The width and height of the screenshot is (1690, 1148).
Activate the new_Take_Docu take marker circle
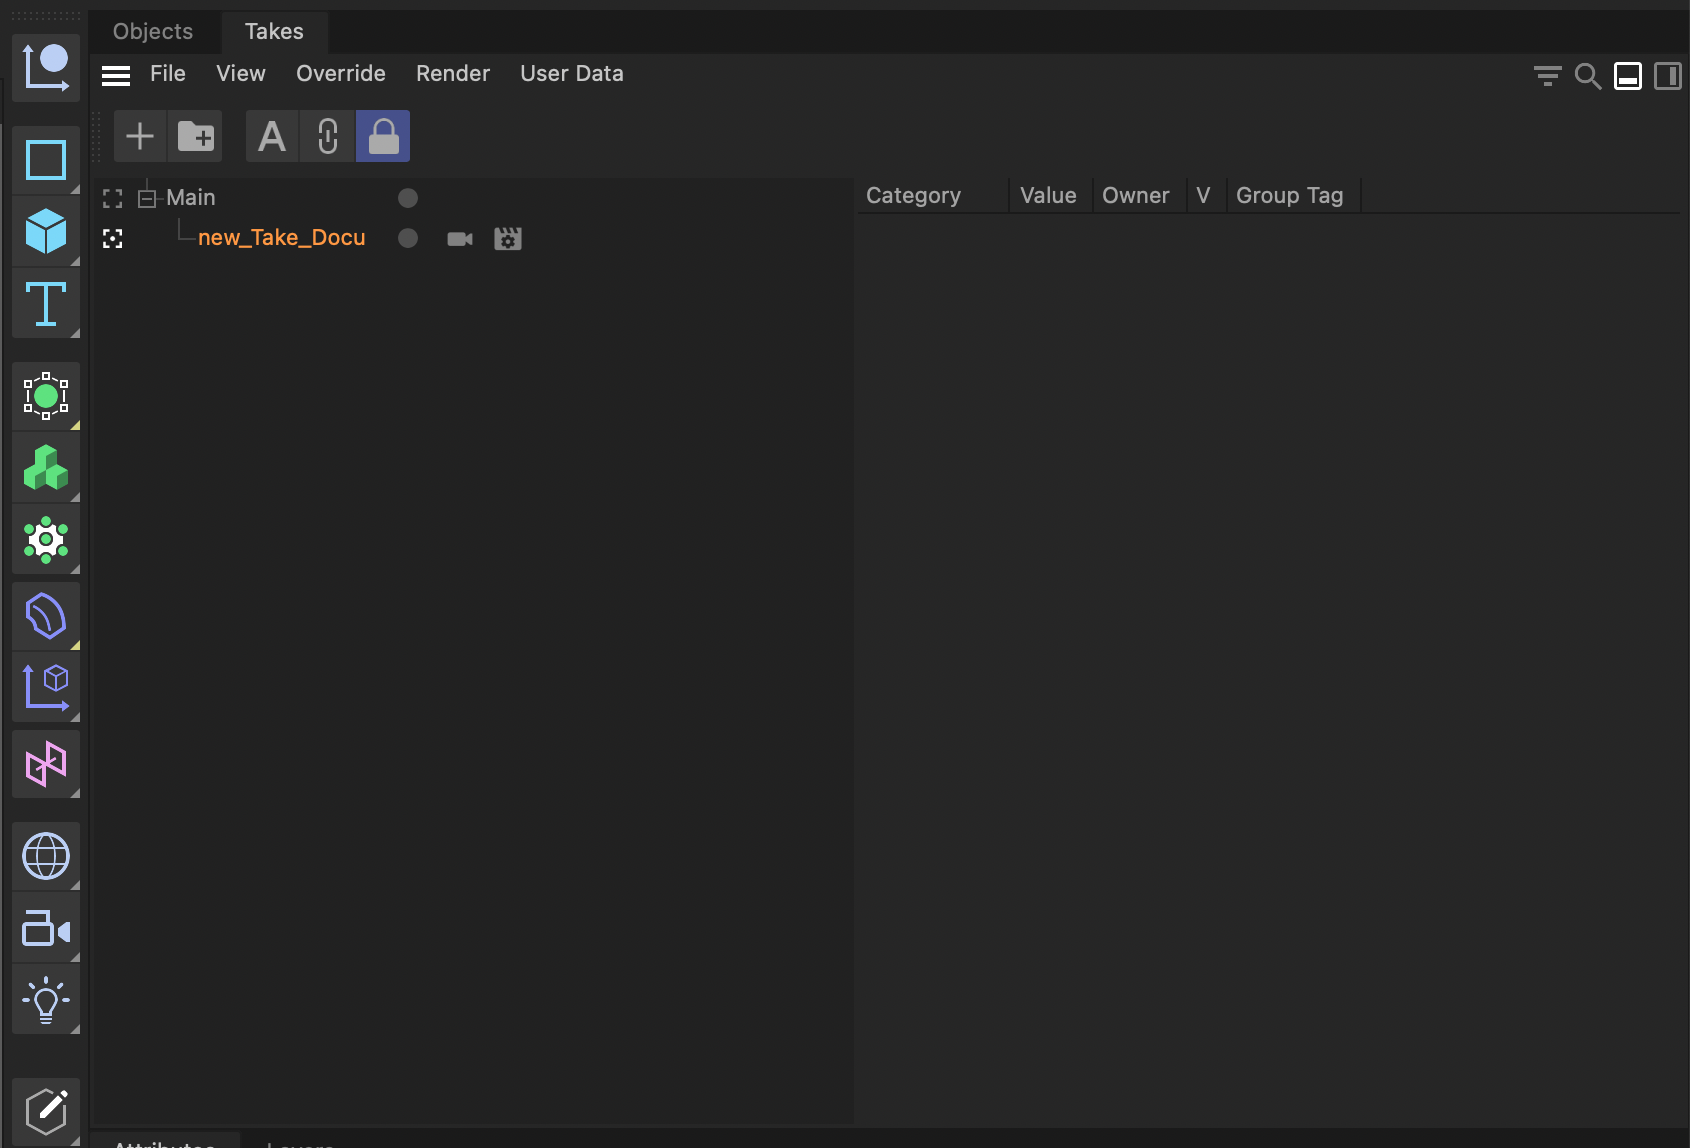pyautogui.click(x=407, y=238)
